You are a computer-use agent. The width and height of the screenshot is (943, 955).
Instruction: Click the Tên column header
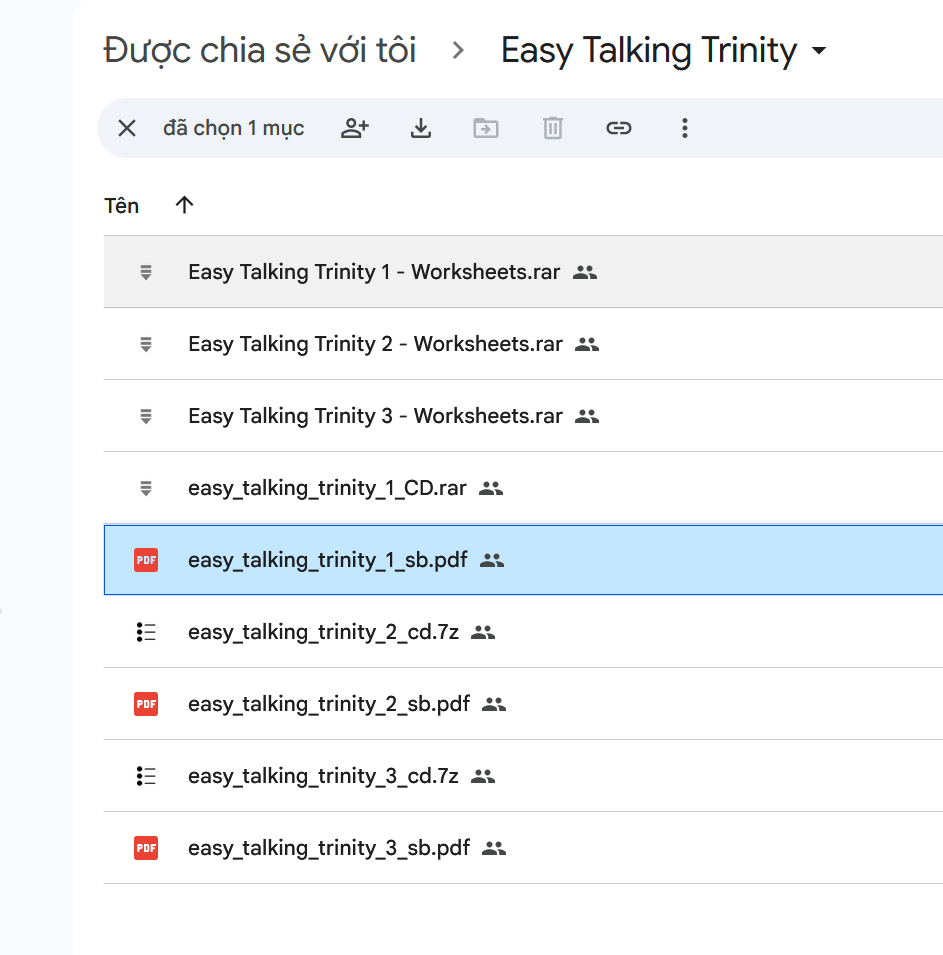[x=122, y=206]
